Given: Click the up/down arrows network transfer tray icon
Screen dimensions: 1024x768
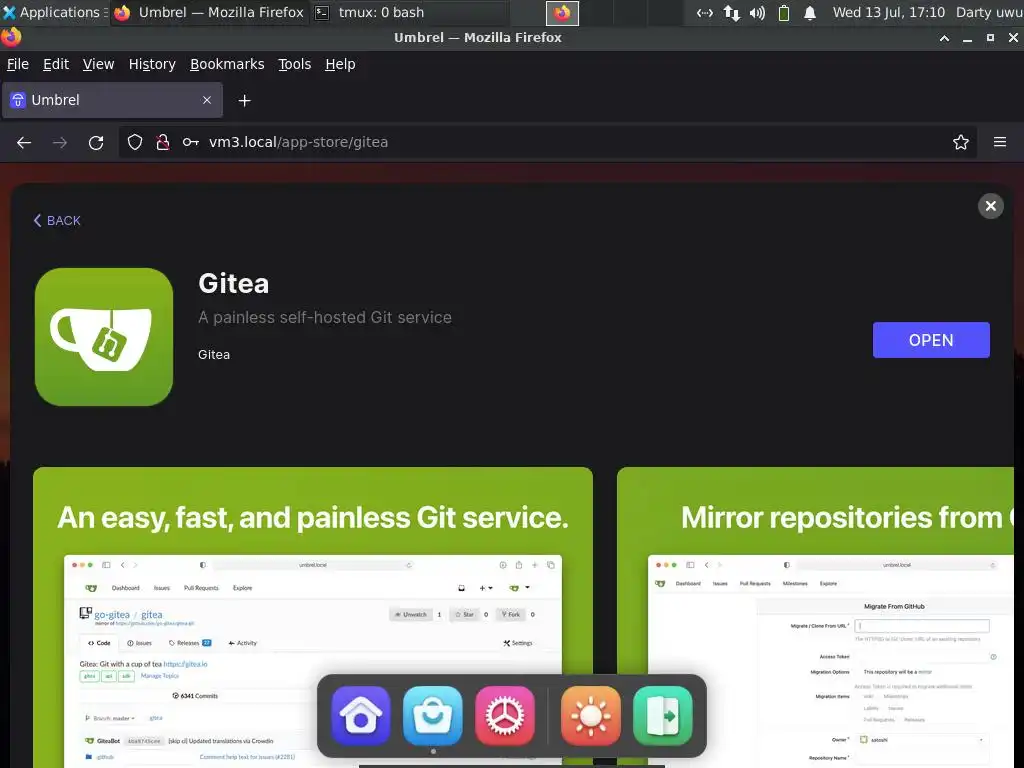Looking at the screenshot, I should click(731, 13).
